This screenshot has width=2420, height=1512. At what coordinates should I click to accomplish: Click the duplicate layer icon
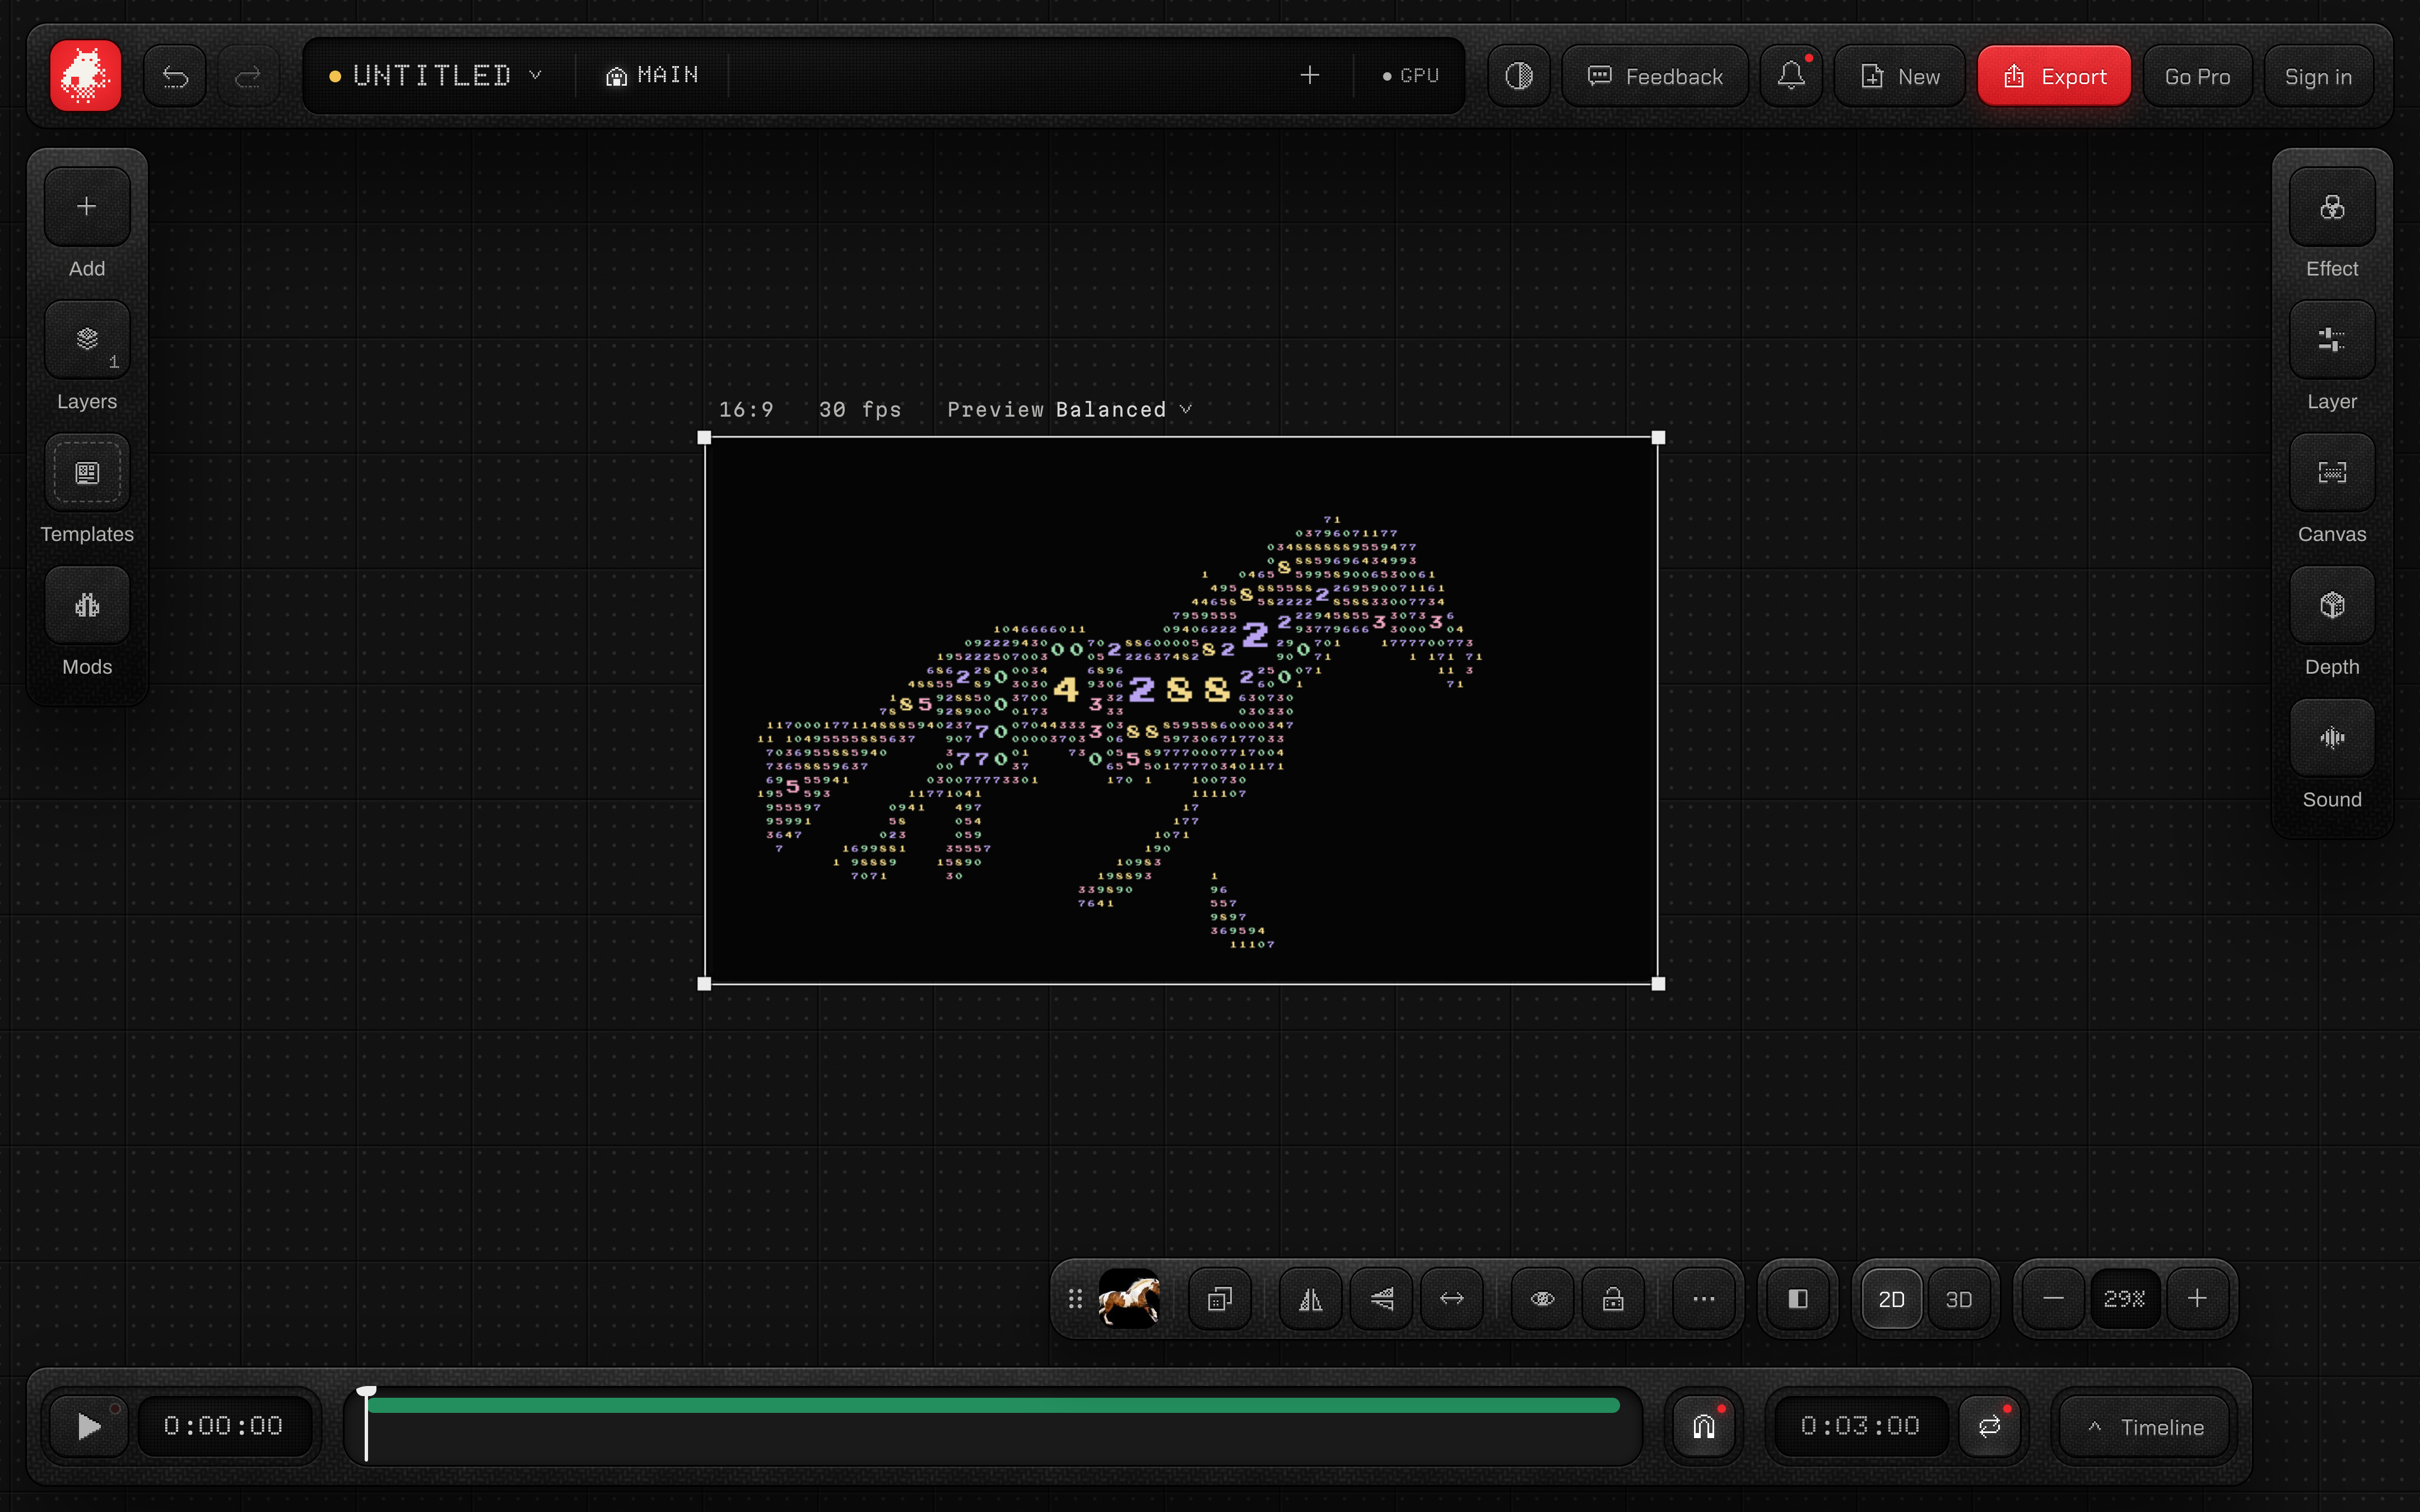coord(1220,1299)
